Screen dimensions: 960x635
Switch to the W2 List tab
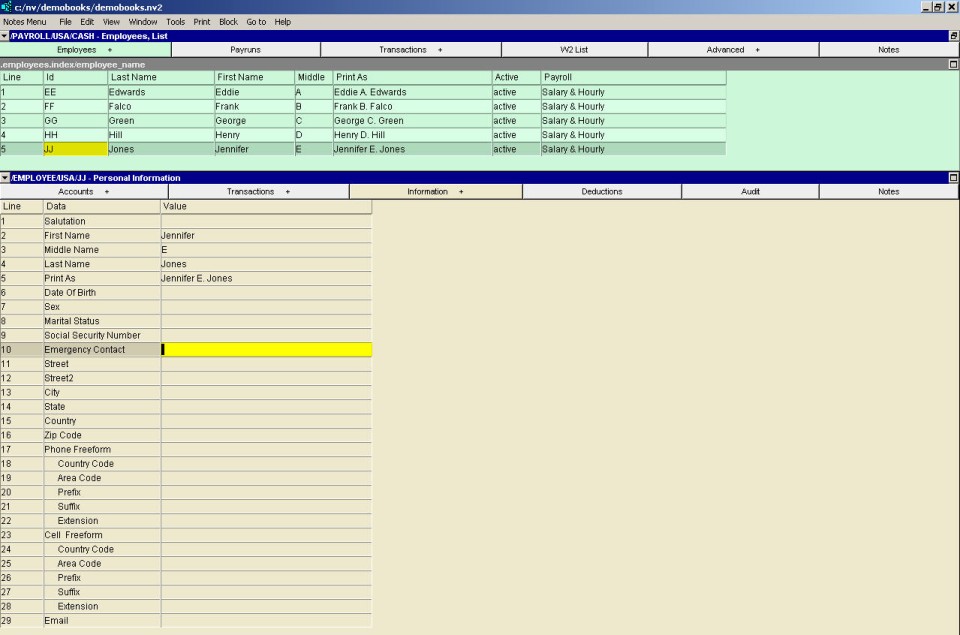574,49
